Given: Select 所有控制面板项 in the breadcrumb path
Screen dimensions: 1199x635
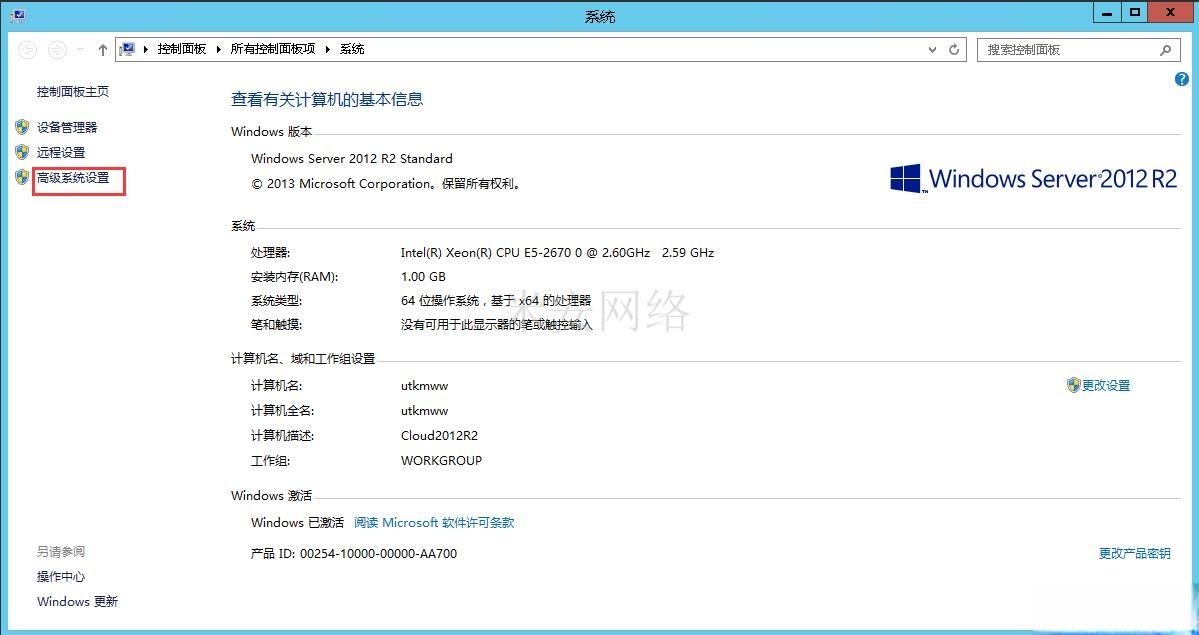Looking at the screenshot, I should (x=272, y=49).
